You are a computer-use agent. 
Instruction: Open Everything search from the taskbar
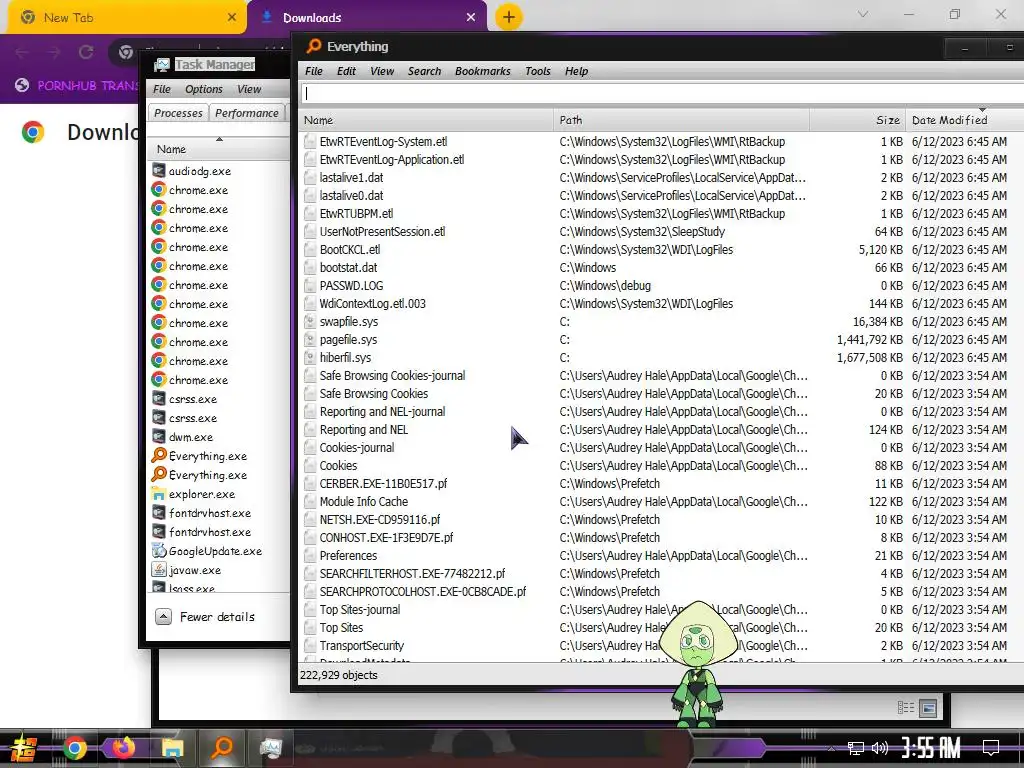point(222,746)
